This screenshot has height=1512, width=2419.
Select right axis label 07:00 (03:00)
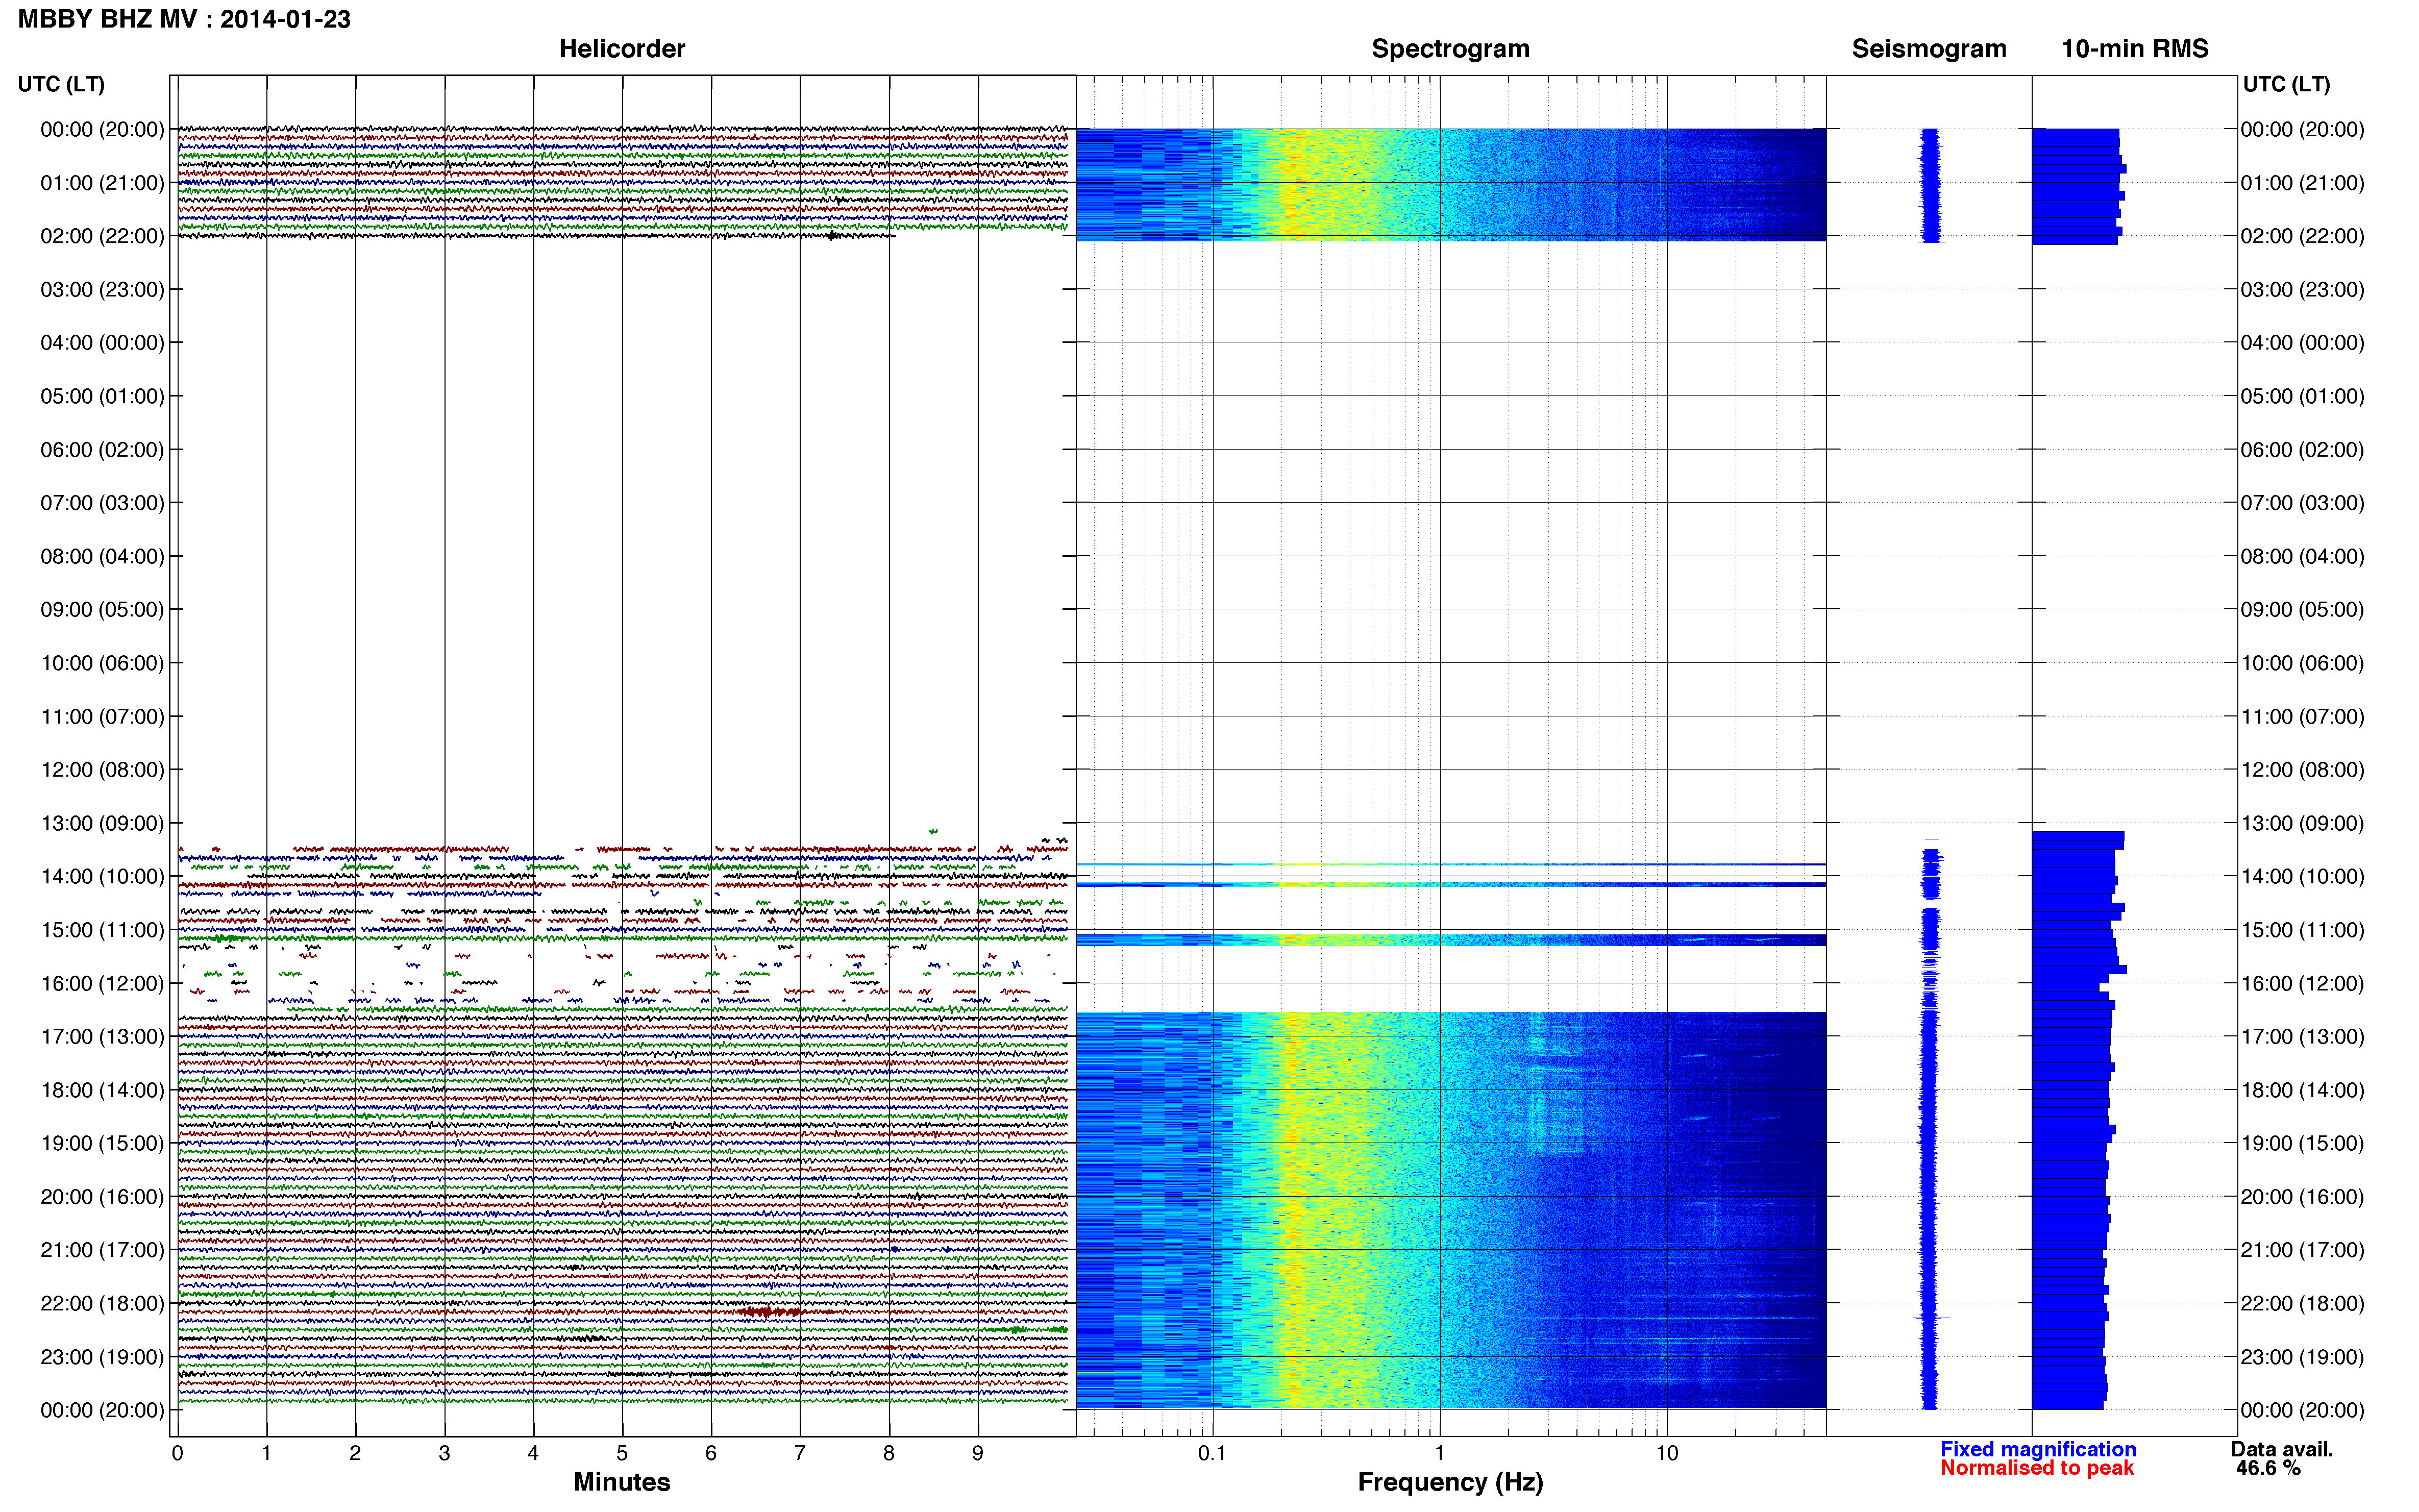2302,503
